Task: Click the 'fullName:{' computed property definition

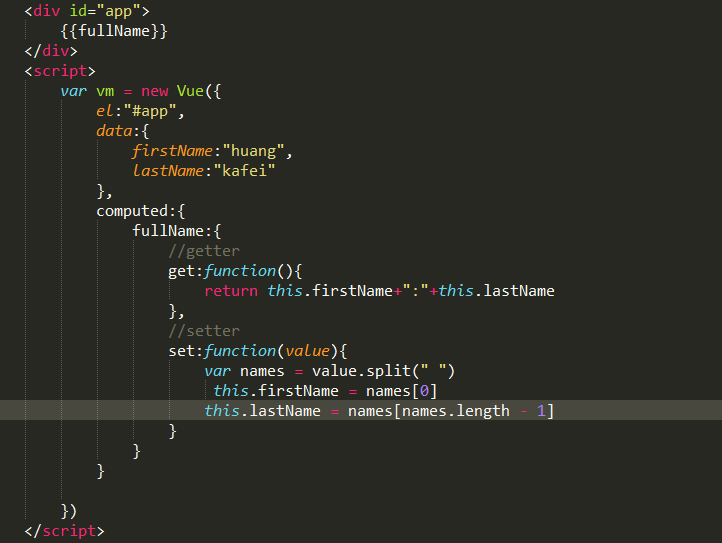Action: click(x=168, y=231)
